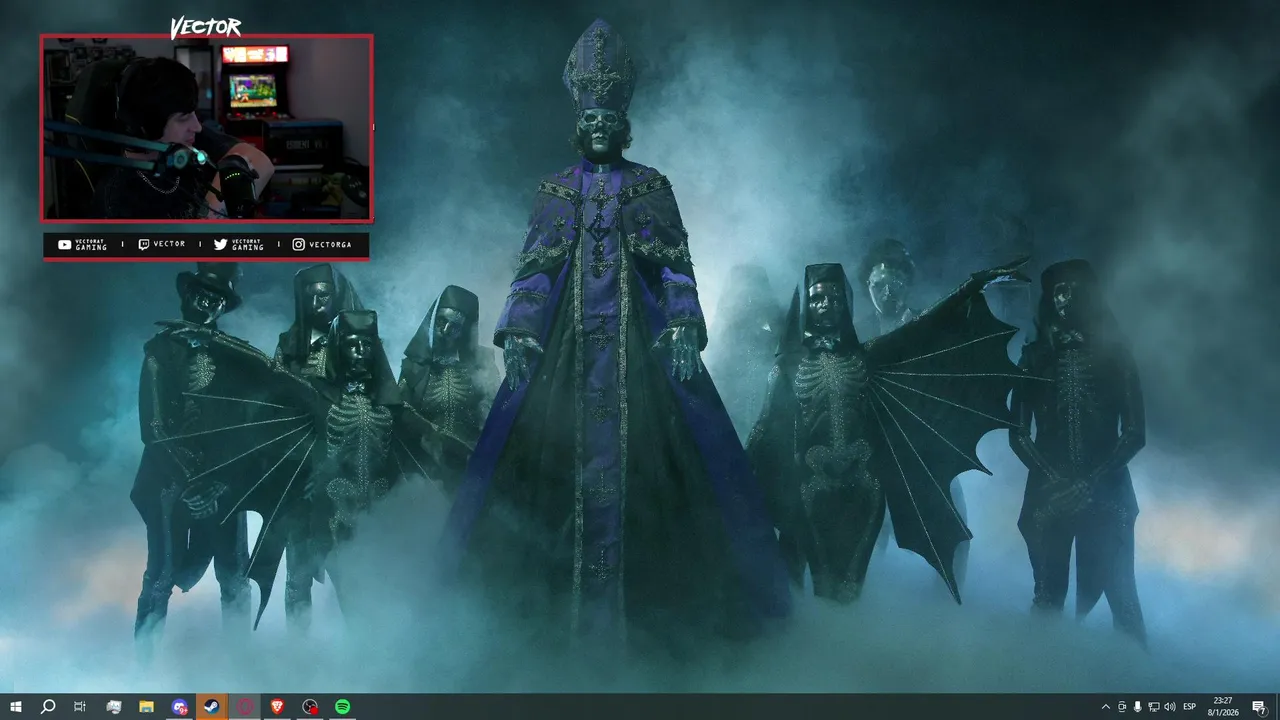Switch to the Steam taskbar app
This screenshot has width=1280, height=720.
coord(212,707)
